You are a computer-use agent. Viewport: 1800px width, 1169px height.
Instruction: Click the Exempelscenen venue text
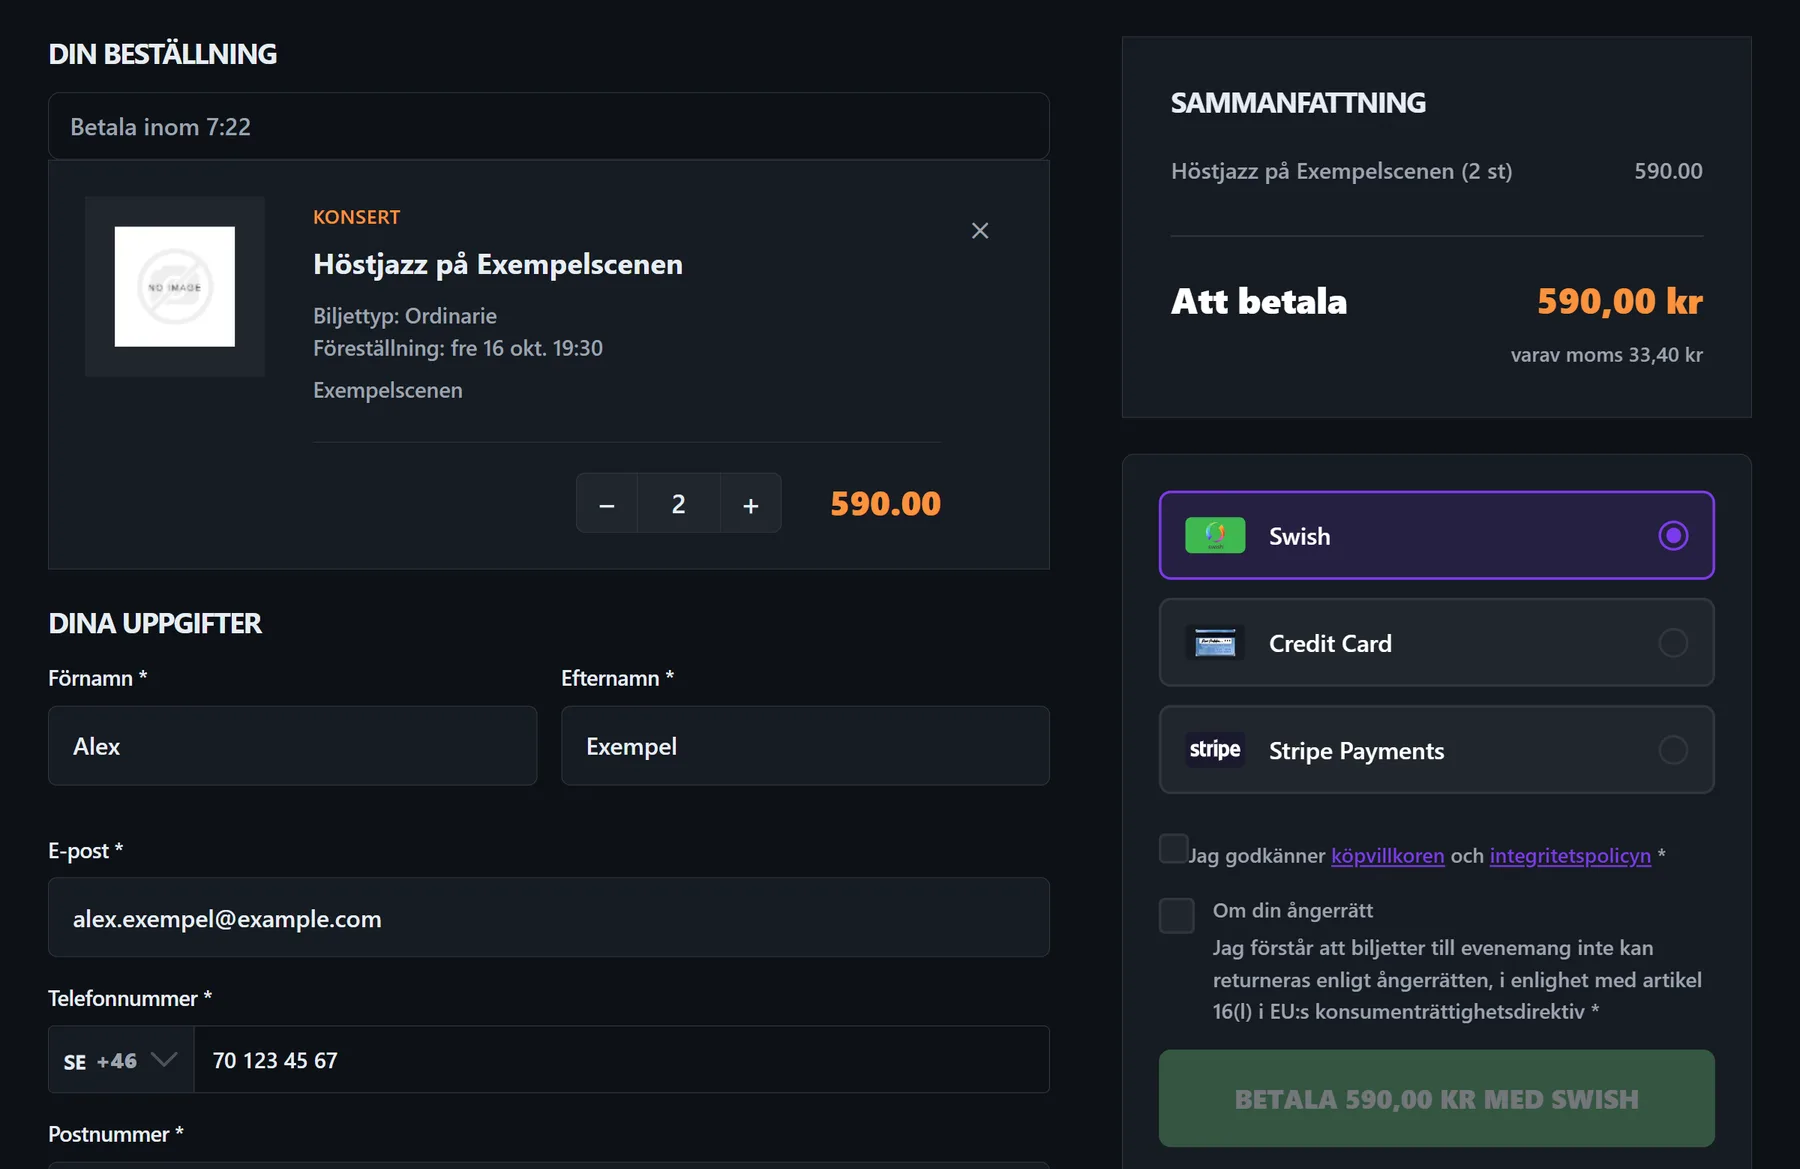pos(388,390)
